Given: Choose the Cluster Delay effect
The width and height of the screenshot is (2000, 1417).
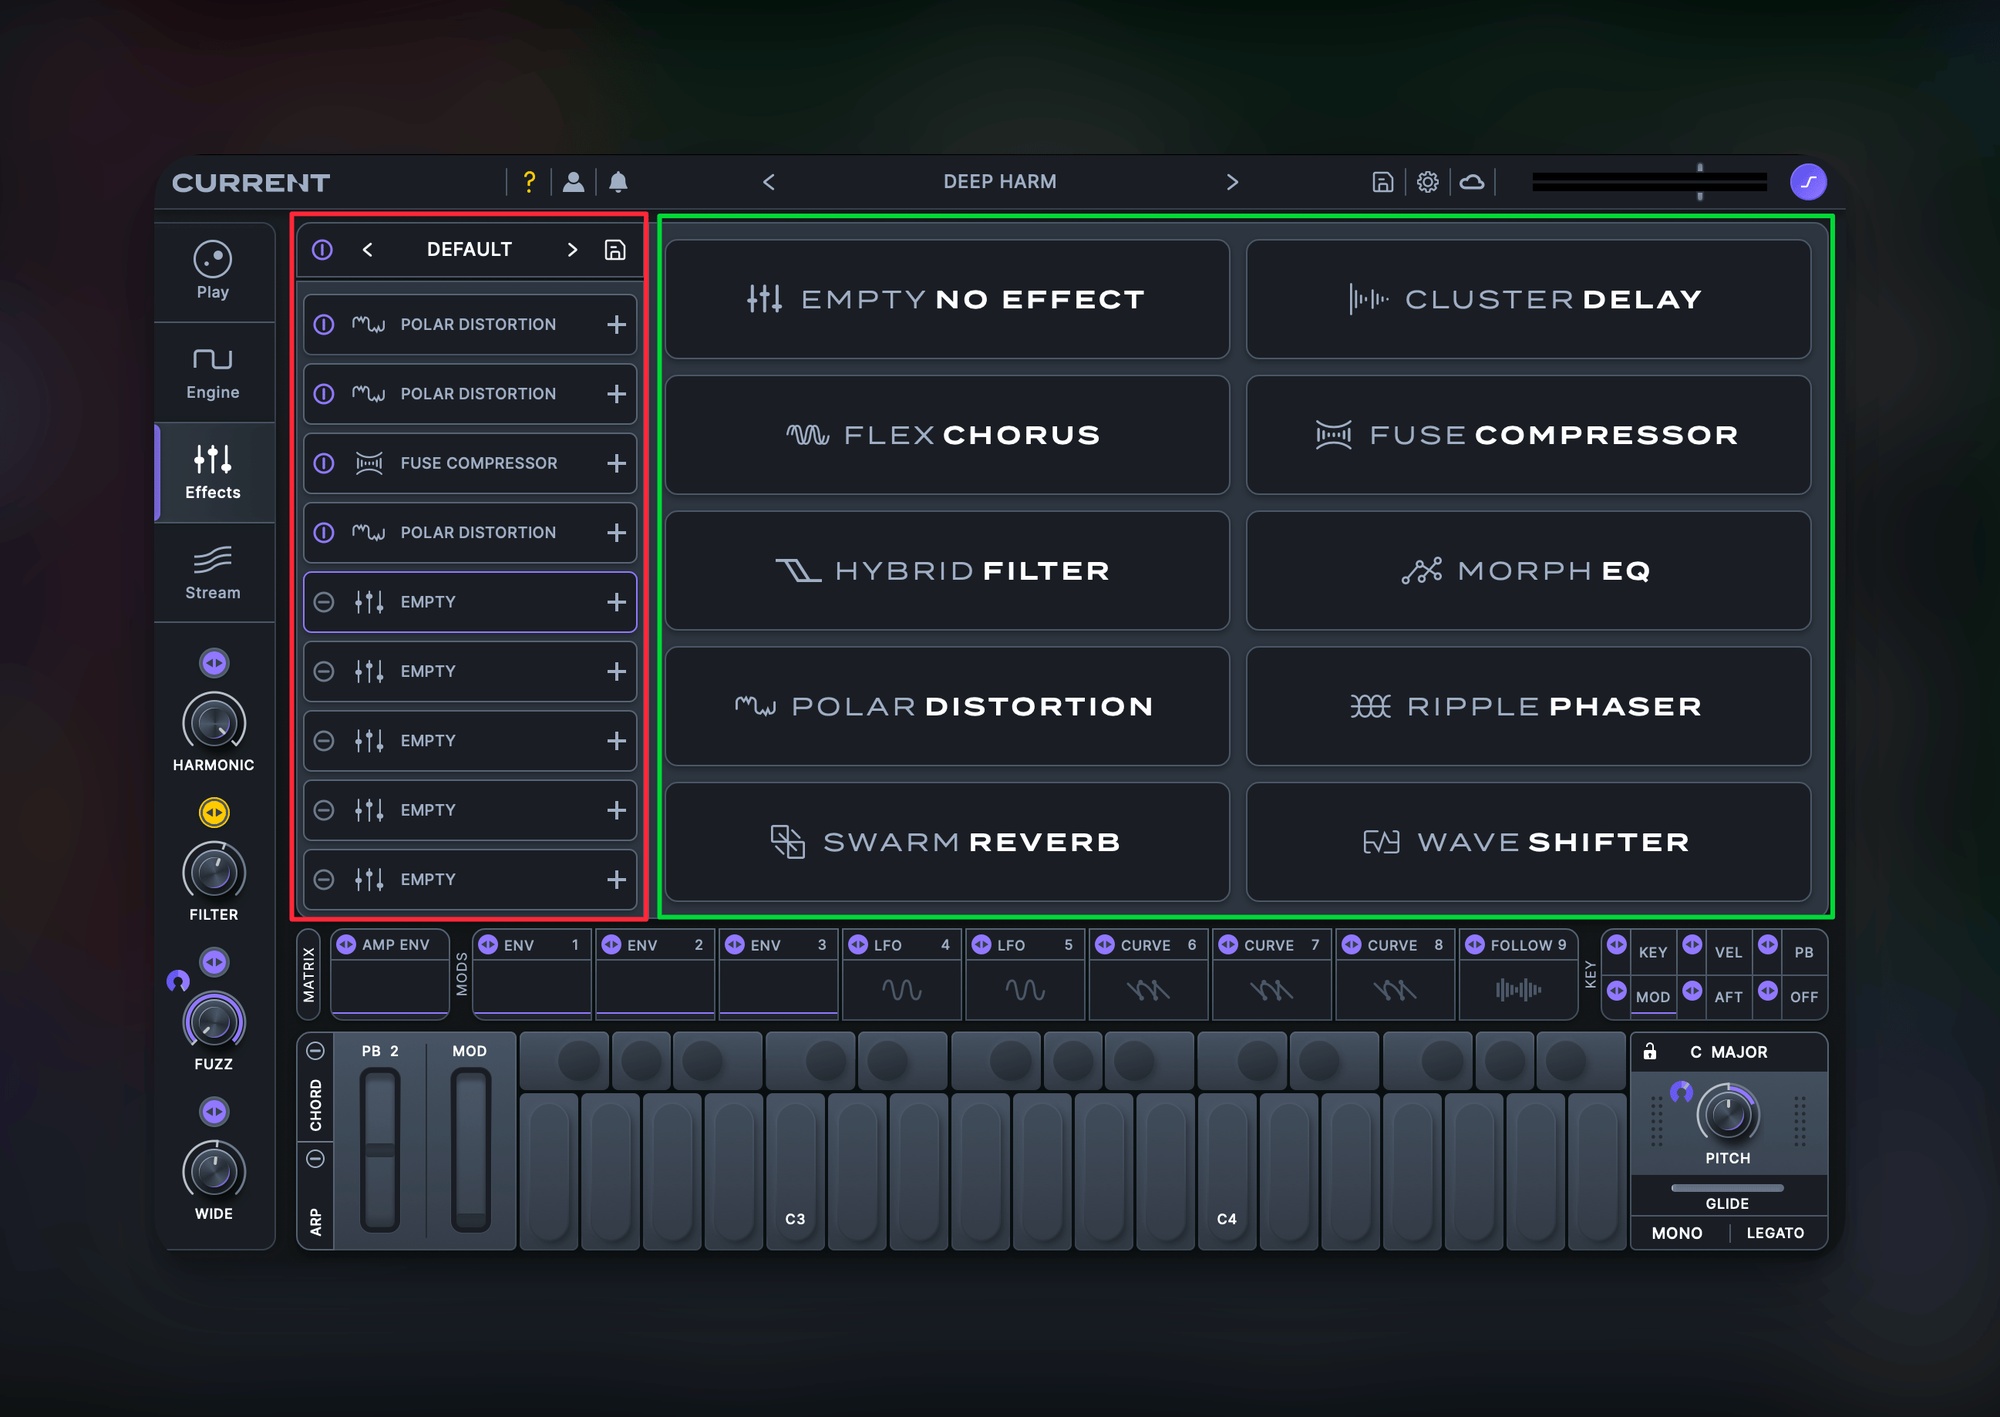Looking at the screenshot, I should [1528, 299].
